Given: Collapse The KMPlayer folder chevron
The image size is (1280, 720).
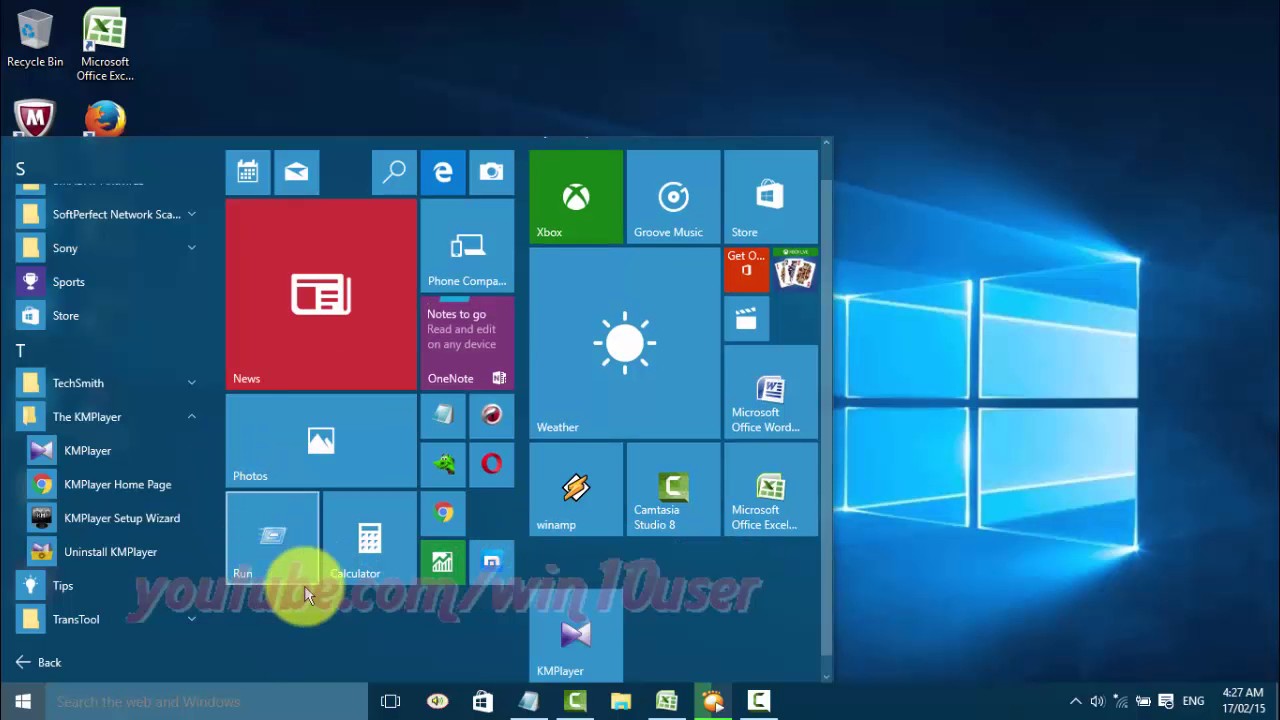Looking at the screenshot, I should pos(191,417).
